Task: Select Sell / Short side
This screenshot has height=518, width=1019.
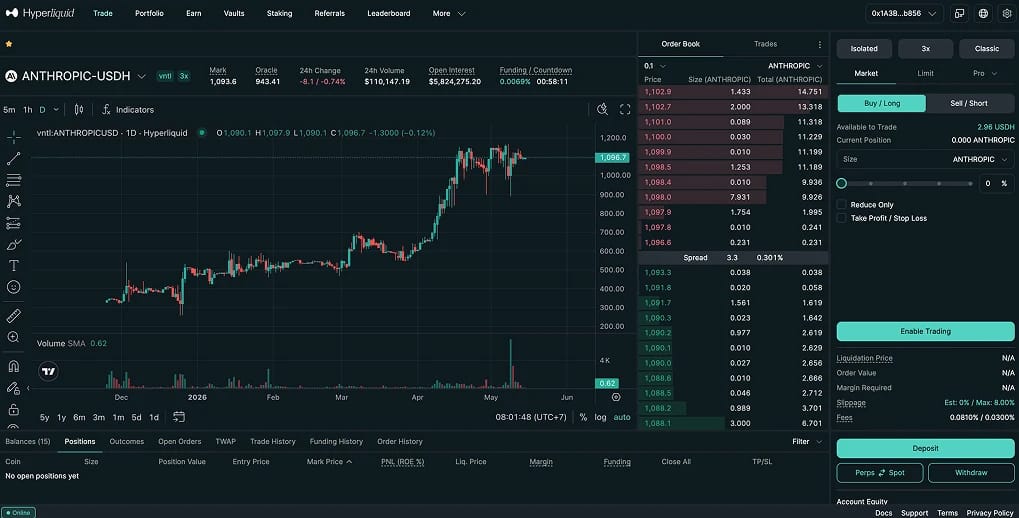Action: [x=969, y=103]
